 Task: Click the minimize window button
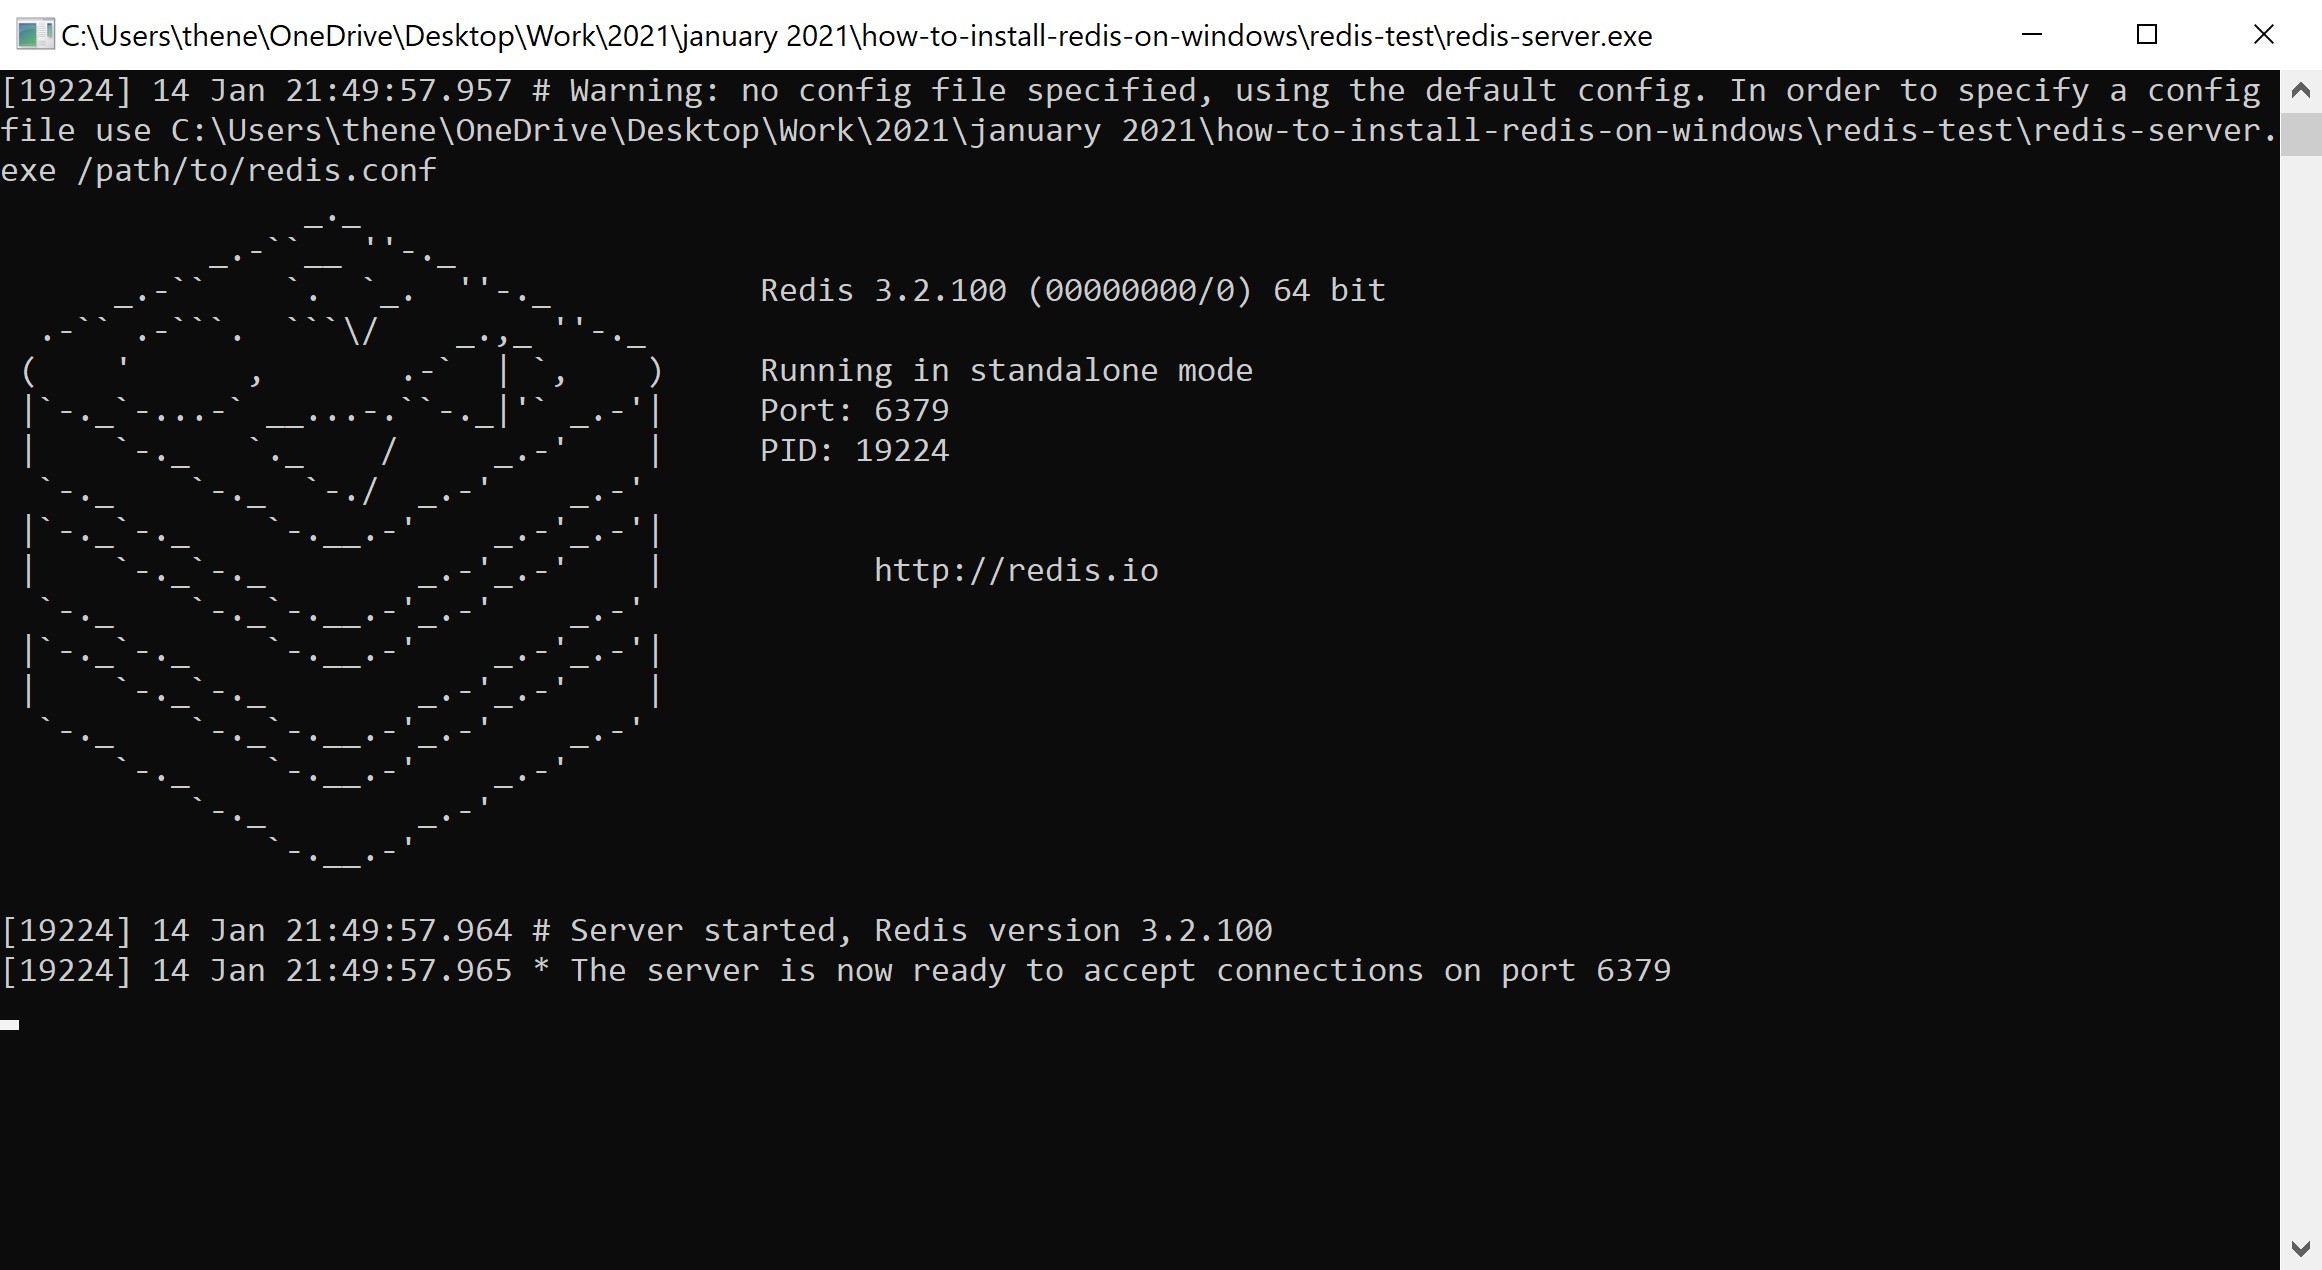(2031, 34)
